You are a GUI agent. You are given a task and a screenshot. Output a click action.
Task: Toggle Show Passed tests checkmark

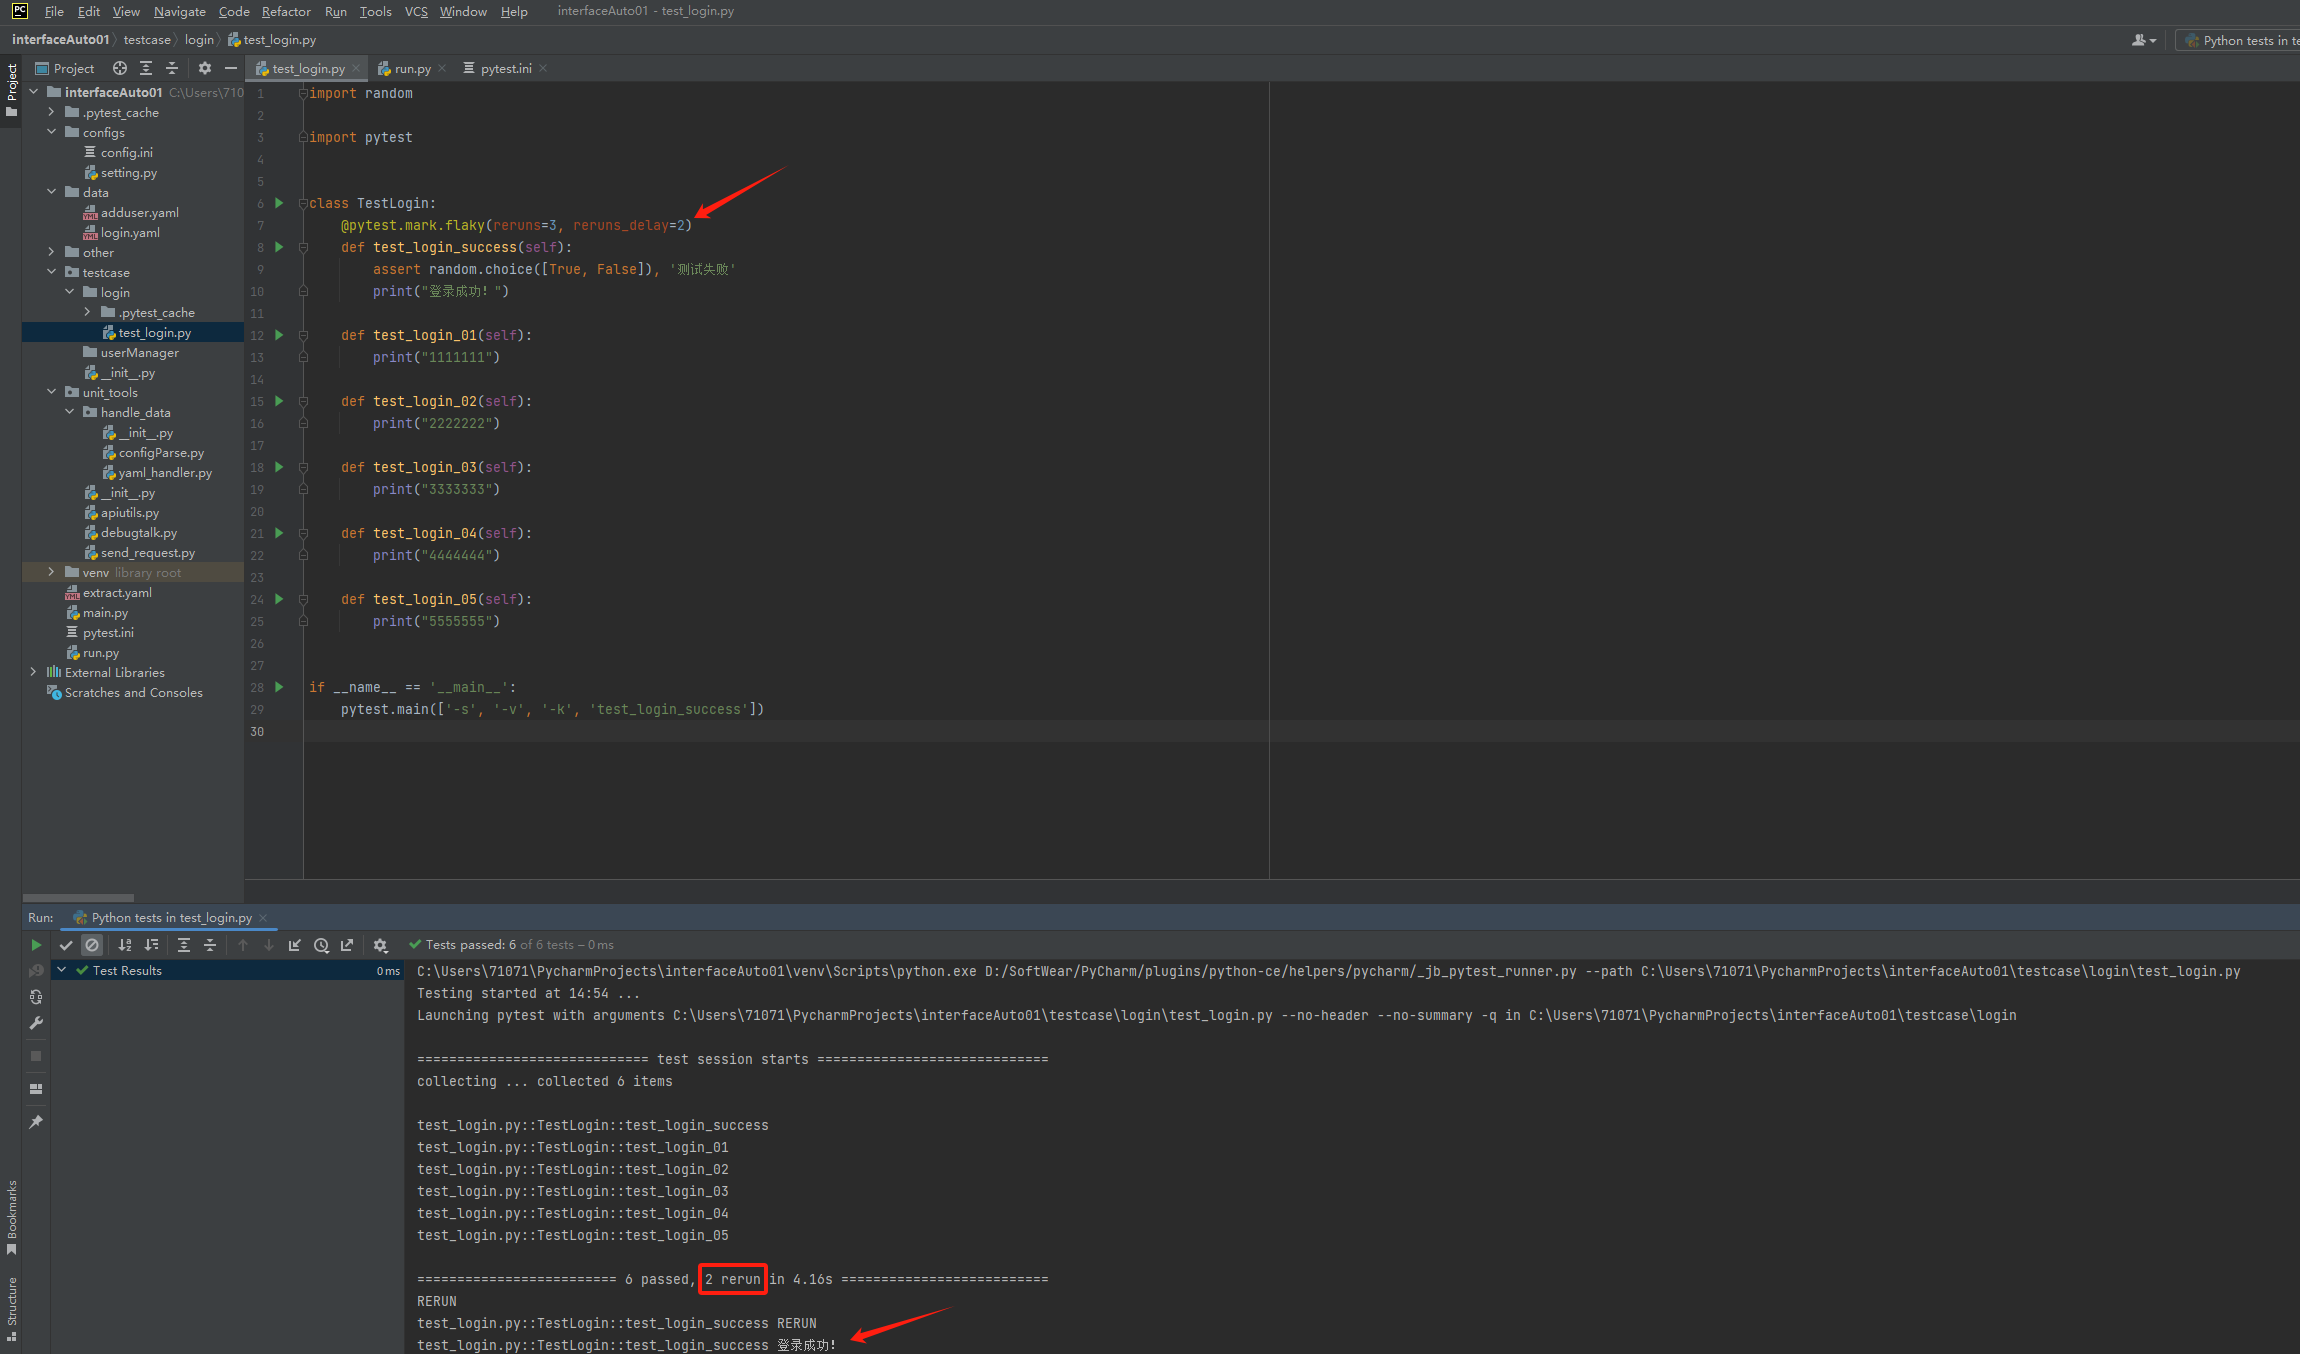coord(66,945)
